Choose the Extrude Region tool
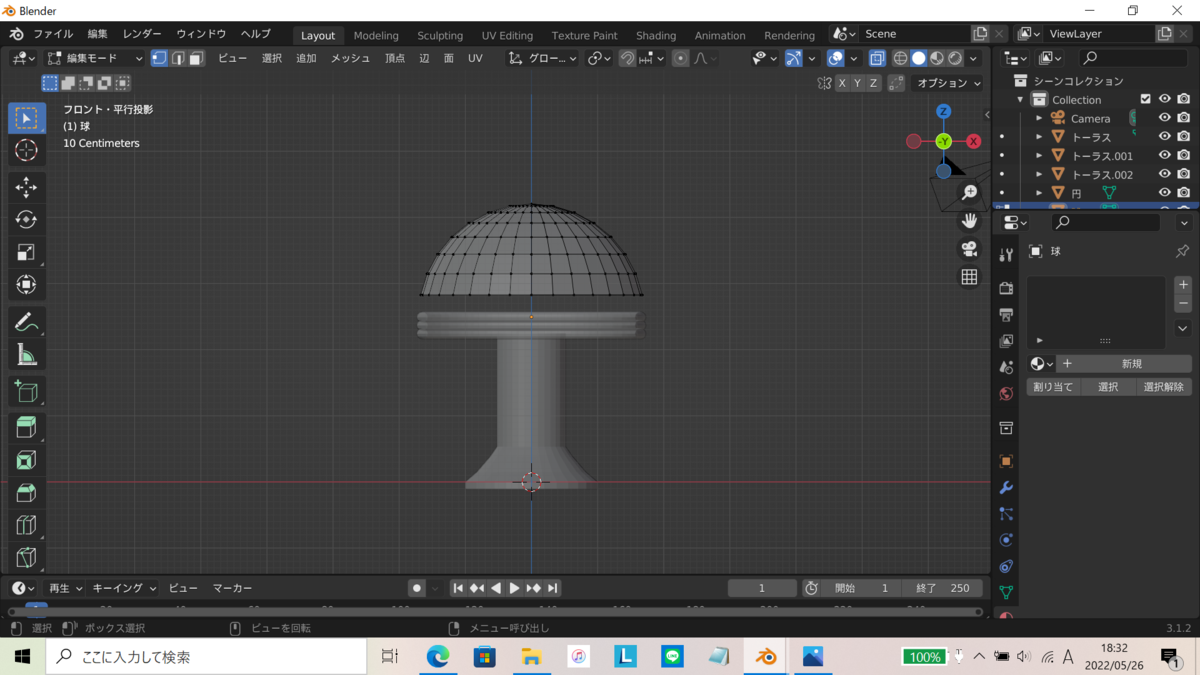 (x=27, y=427)
